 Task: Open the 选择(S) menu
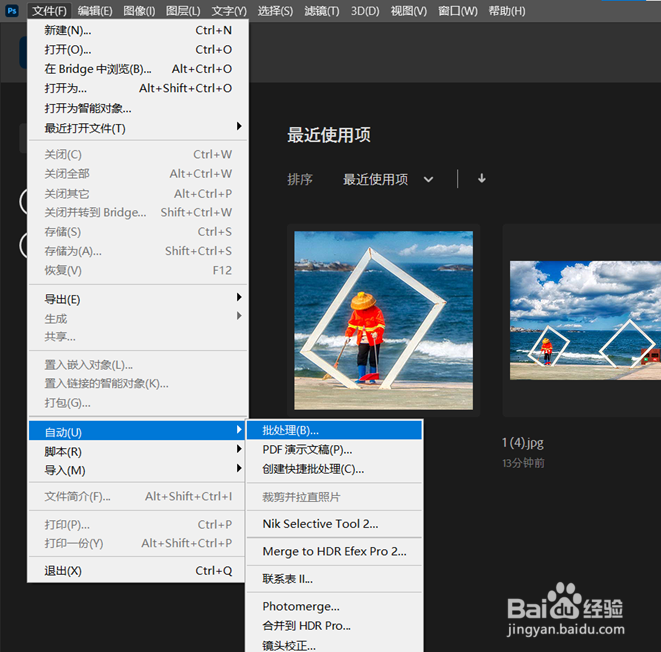click(x=275, y=11)
